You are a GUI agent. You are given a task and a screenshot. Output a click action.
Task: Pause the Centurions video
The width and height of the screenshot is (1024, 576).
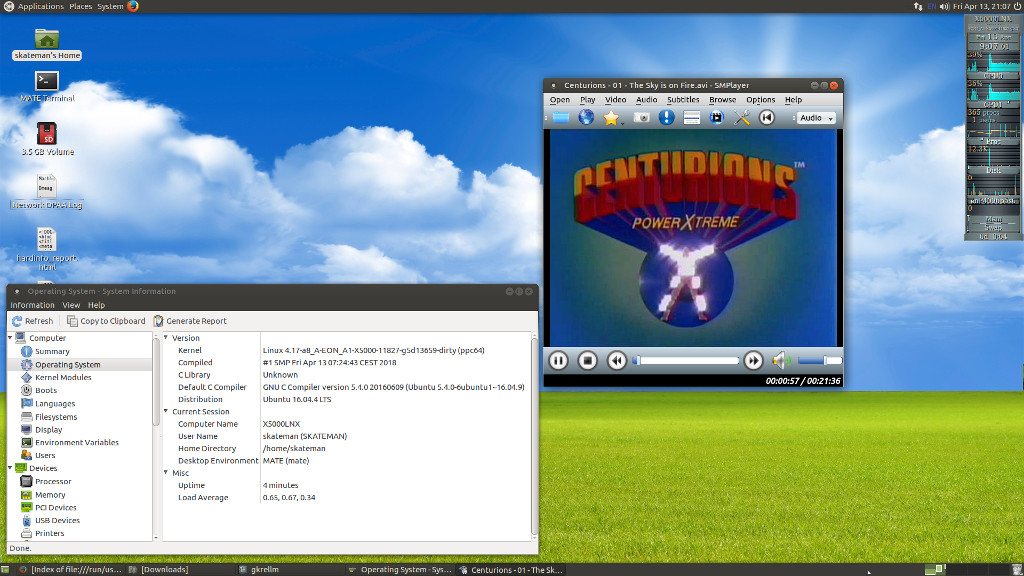558,360
